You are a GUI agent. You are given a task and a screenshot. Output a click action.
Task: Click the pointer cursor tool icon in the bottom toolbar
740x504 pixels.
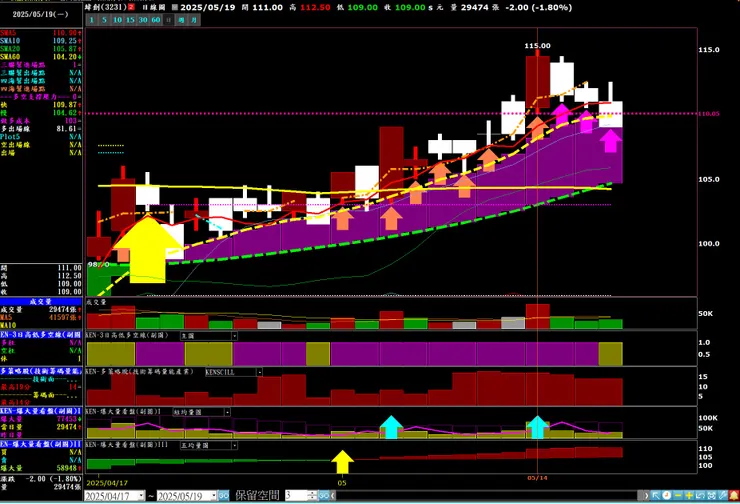[x=655, y=496]
